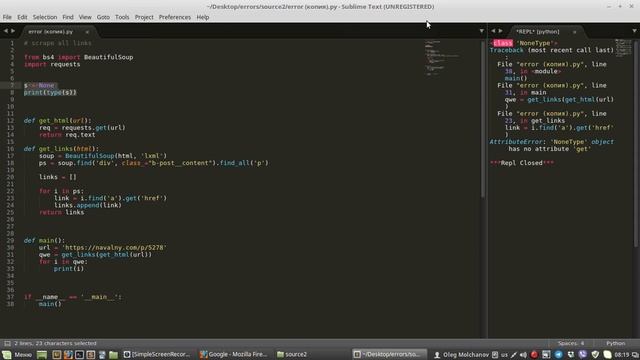Click the 'def get_html(url):' line

pyautogui.click(x=58, y=120)
